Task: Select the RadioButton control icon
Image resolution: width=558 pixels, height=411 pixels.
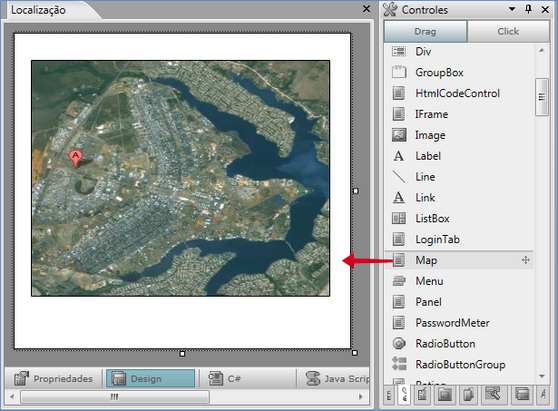Action: click(399, 343)
